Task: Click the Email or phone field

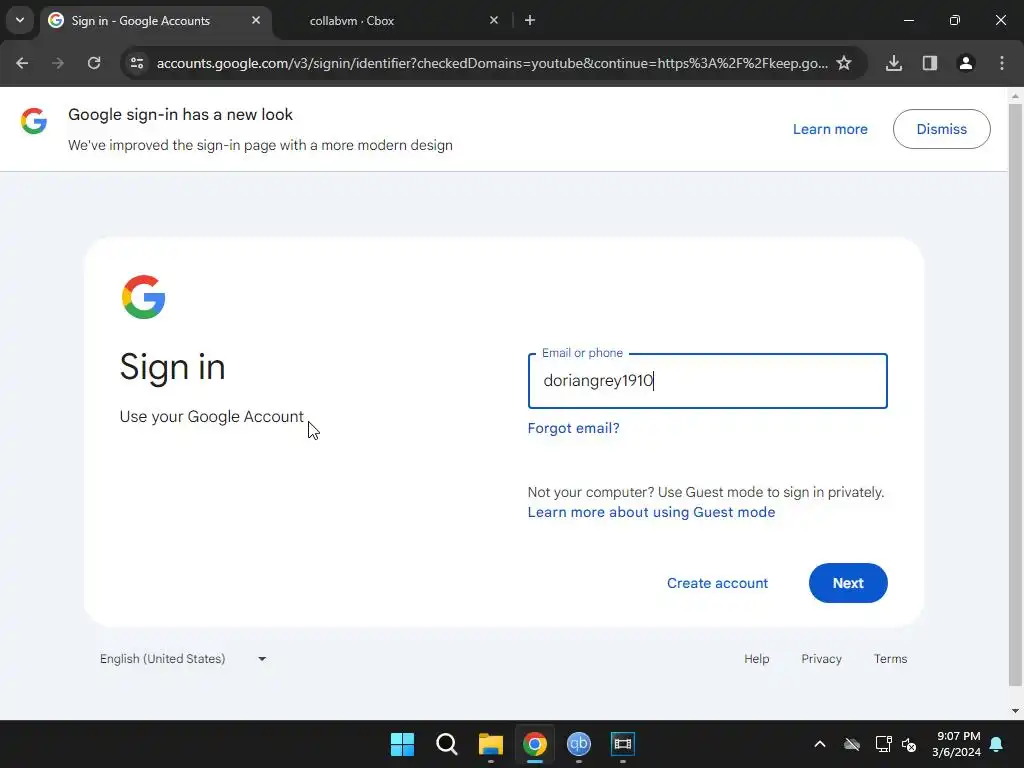Action: (x=707, y=381)
